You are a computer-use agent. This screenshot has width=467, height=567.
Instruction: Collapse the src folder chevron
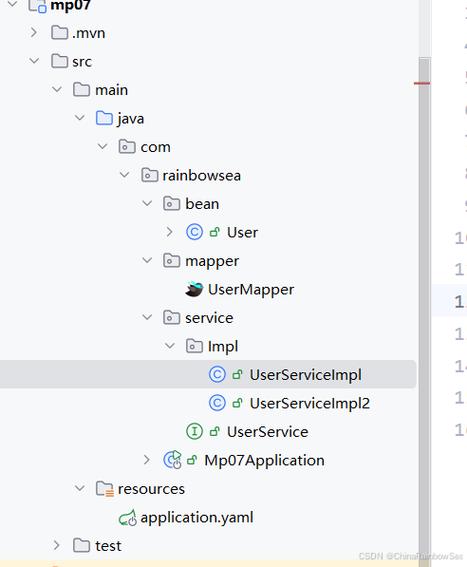pyautogui.click(x=34, y=61)
